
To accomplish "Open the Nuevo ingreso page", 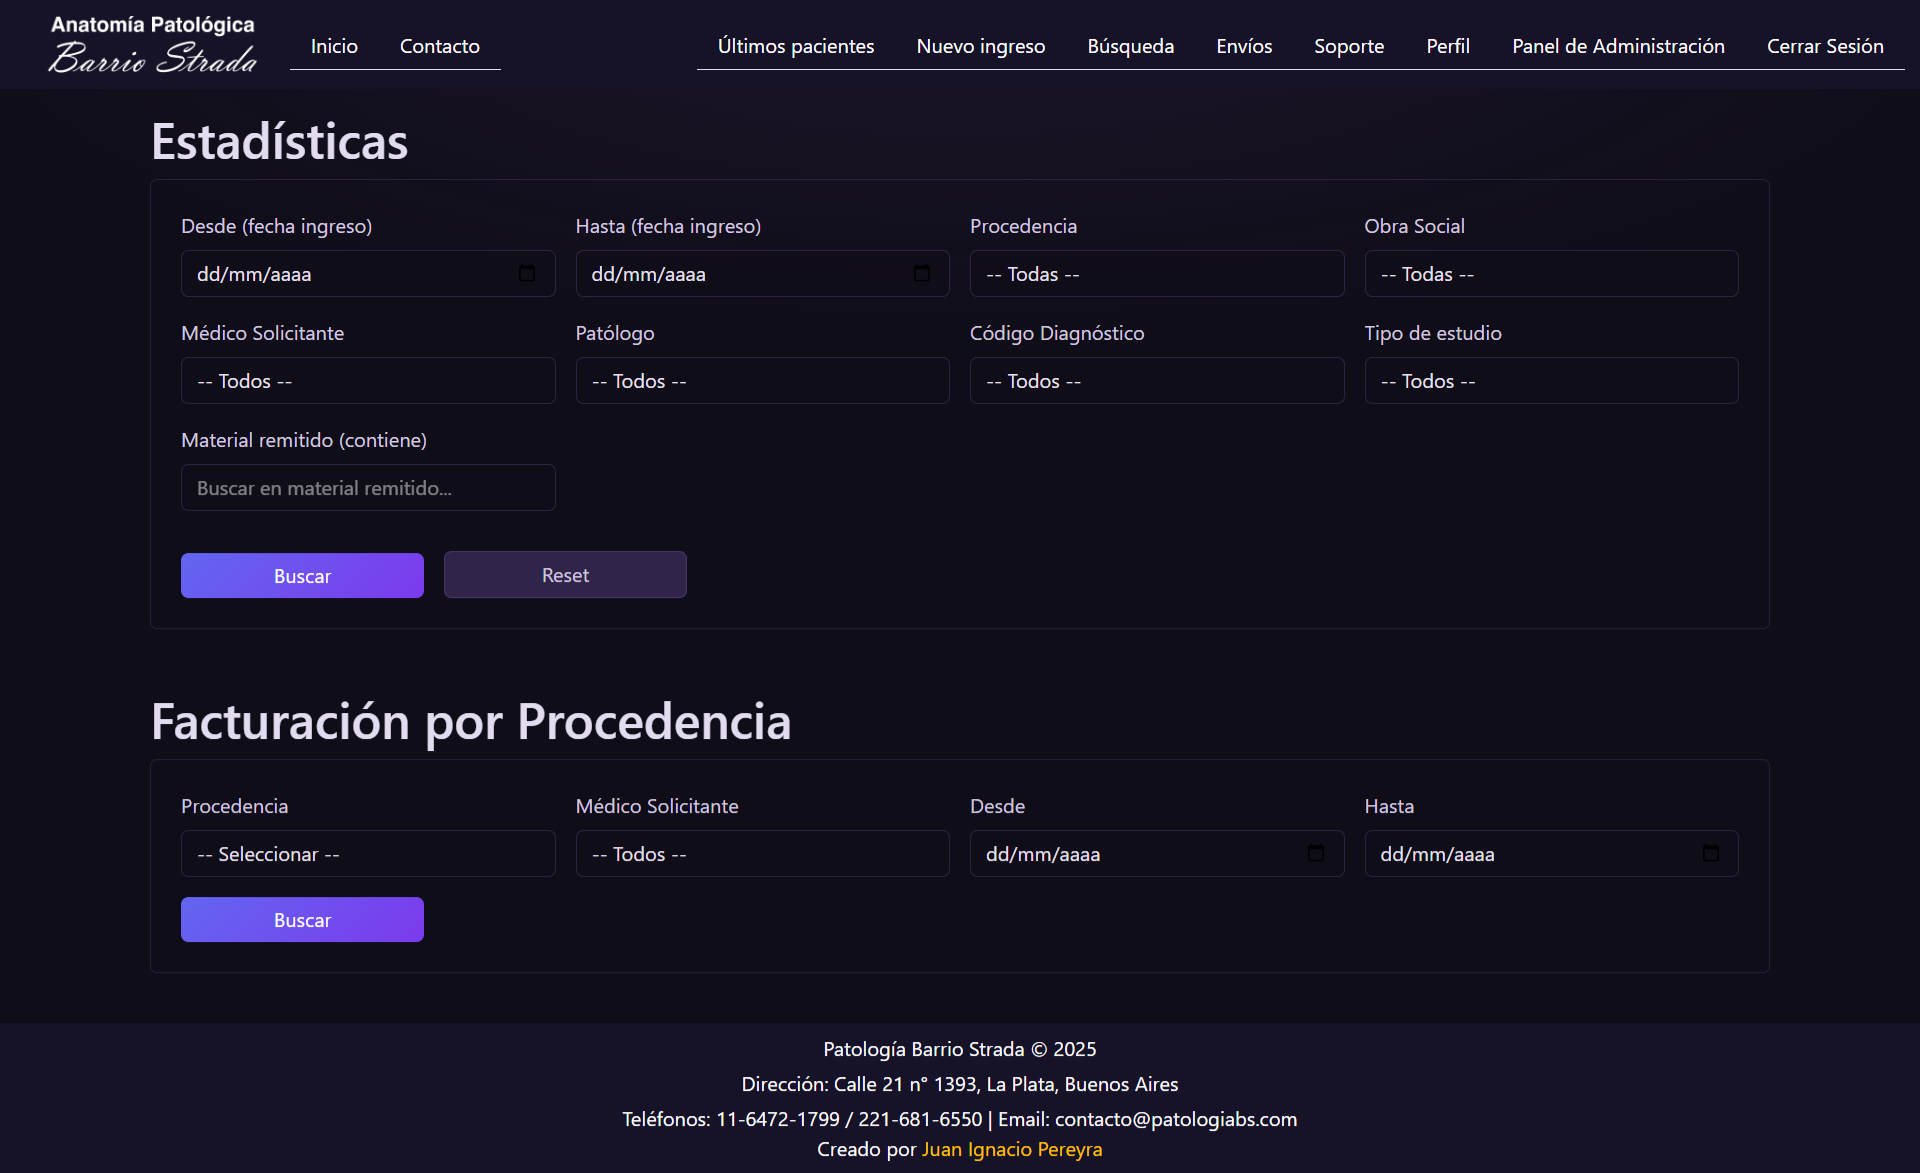I will pyautogui.click(x=980, y=46).
